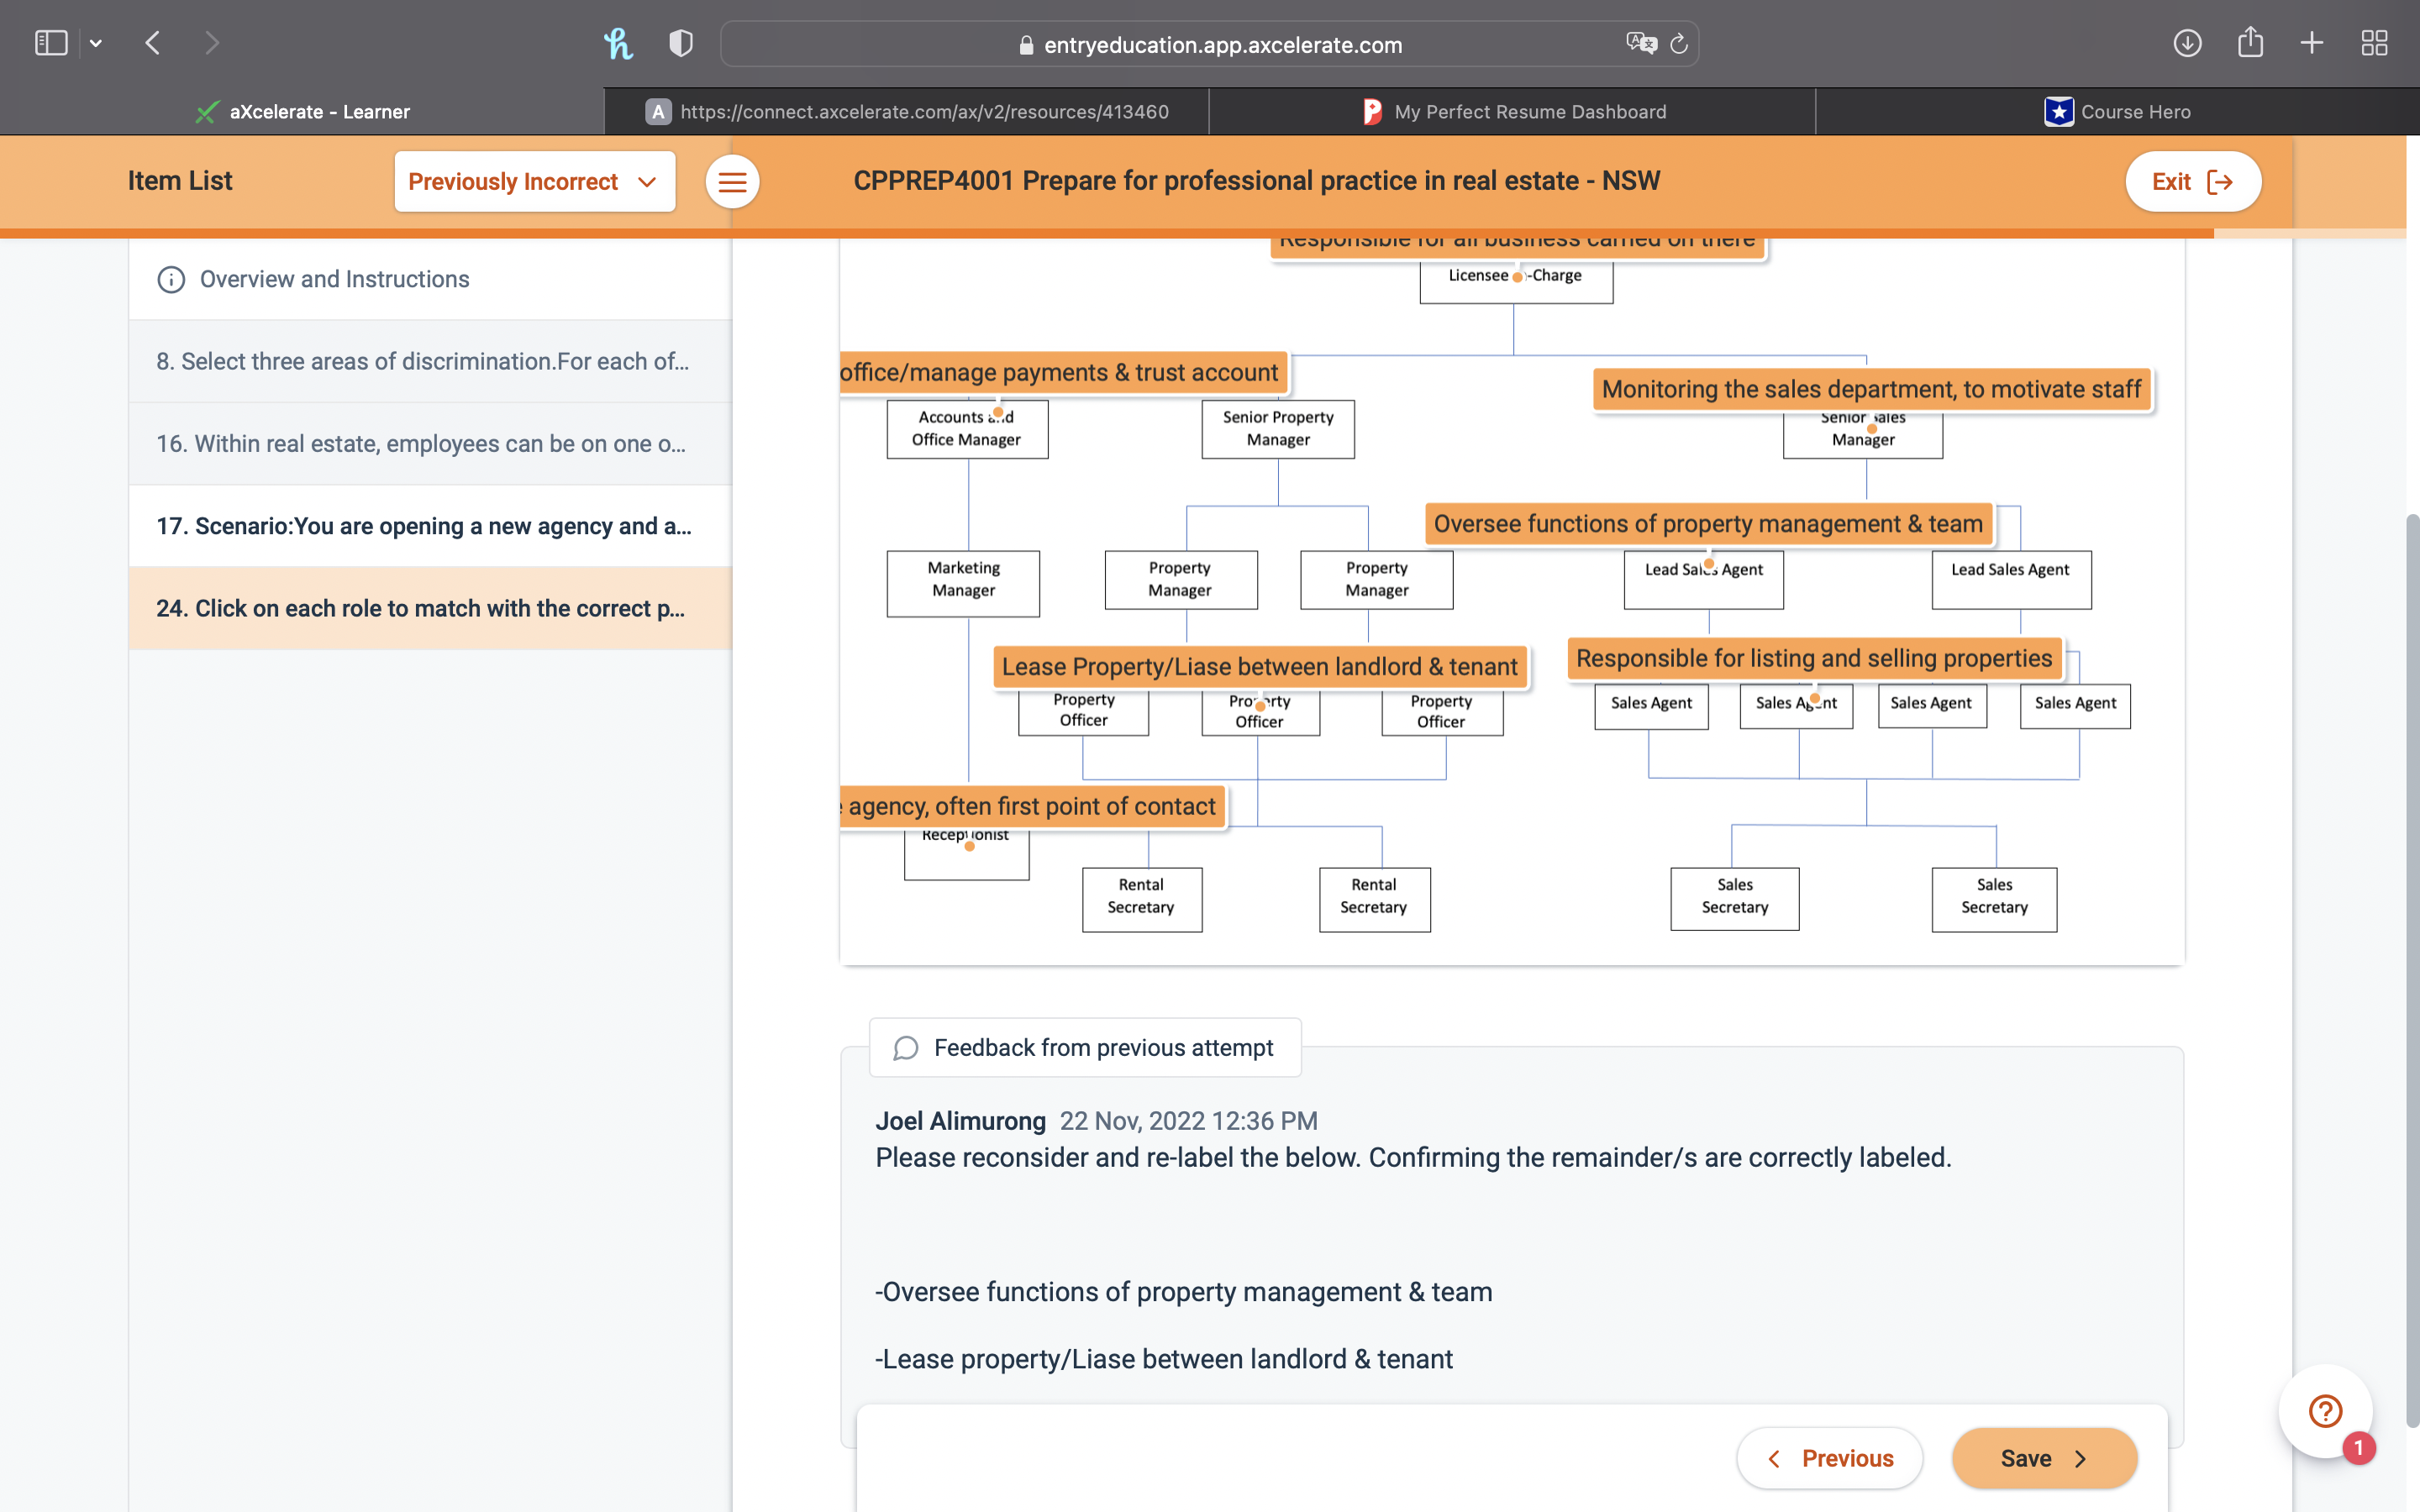Show all tabs with the grid icon
Image resolution: width=2420 pixels, height=1512 pixels.
pos(2375,43)
